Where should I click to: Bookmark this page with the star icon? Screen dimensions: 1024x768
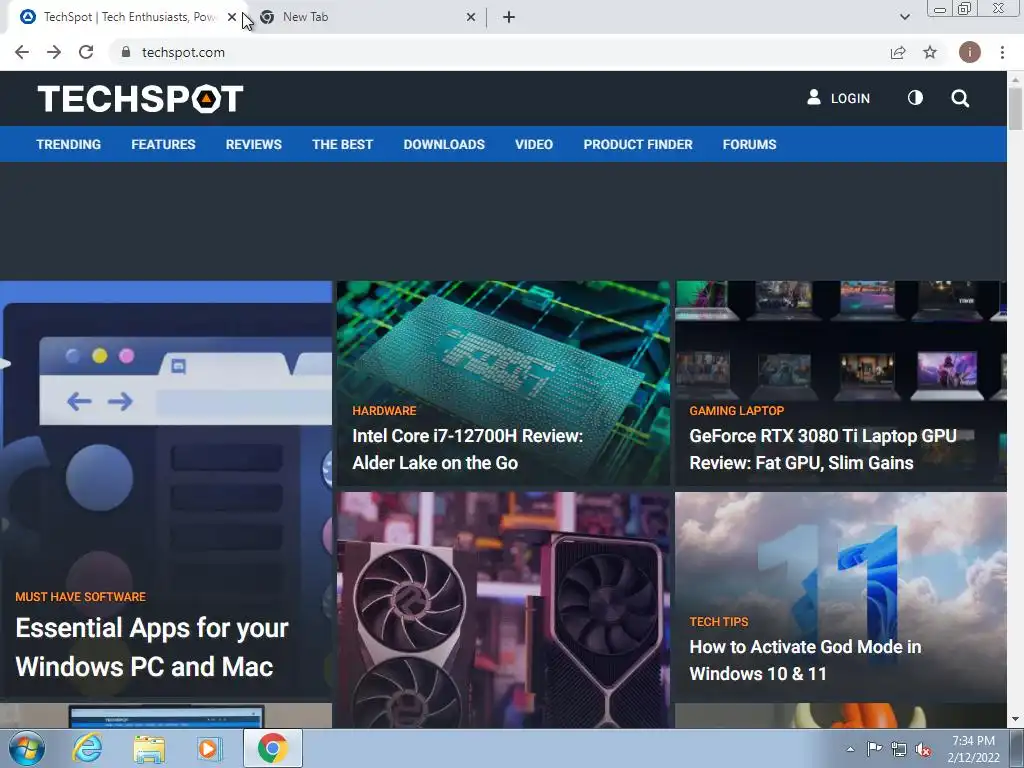click(930, 52)
